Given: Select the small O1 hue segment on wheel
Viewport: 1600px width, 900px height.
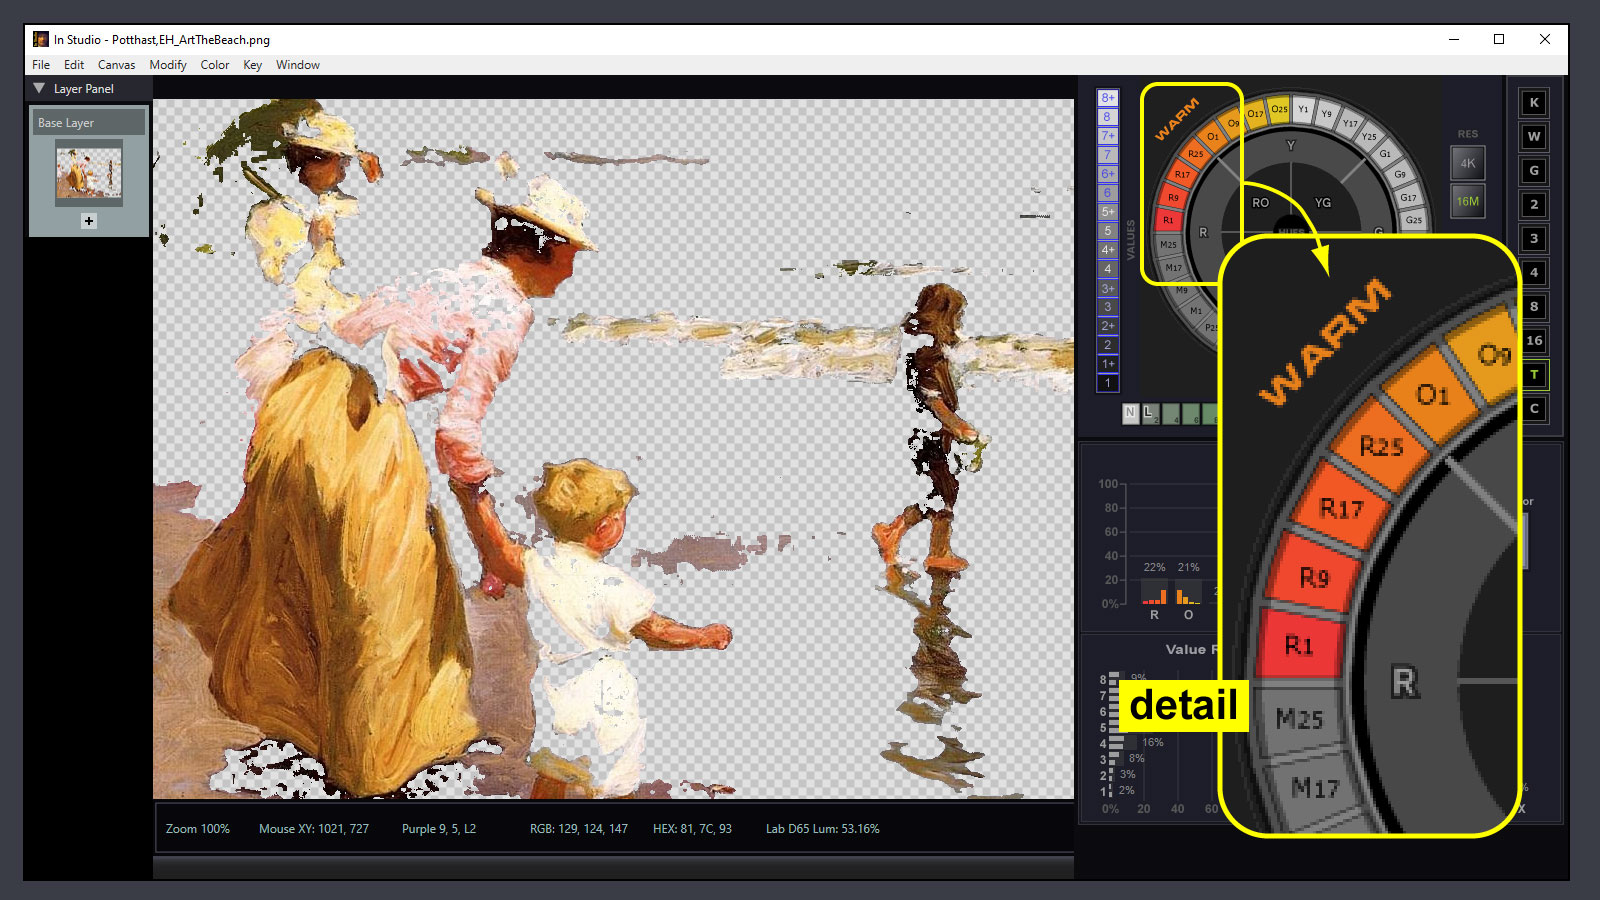Looking at the screenshot, I should [x=1212, y=137].
